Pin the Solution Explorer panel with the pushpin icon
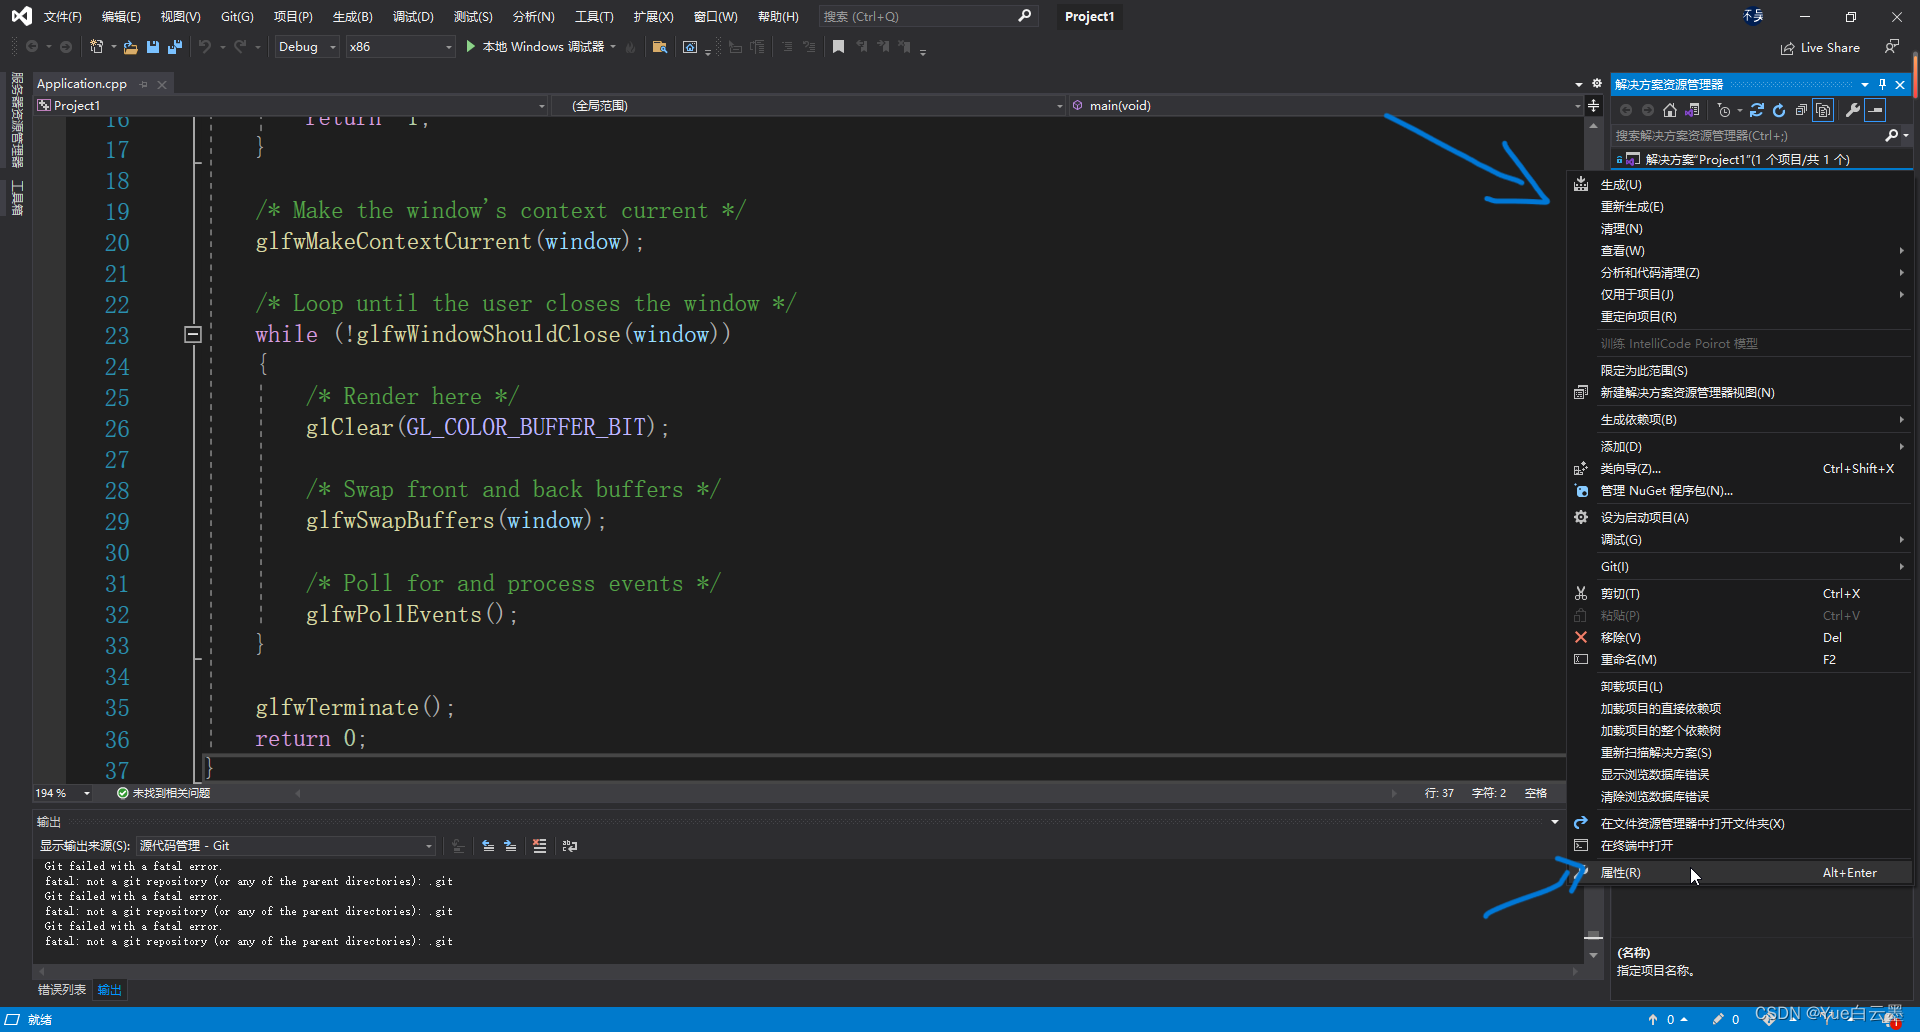The image size is (1920, 1032). 1882,84
